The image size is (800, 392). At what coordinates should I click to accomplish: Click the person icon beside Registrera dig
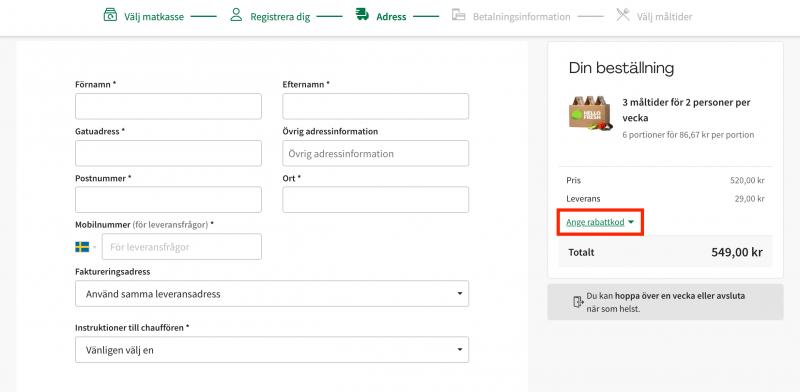point(236,15)
